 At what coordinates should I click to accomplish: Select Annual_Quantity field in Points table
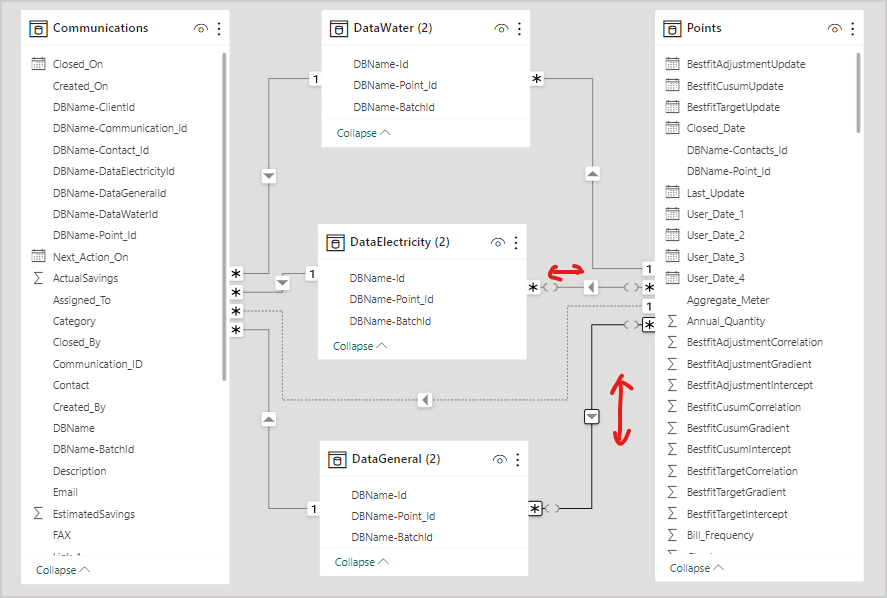point(726,321)
